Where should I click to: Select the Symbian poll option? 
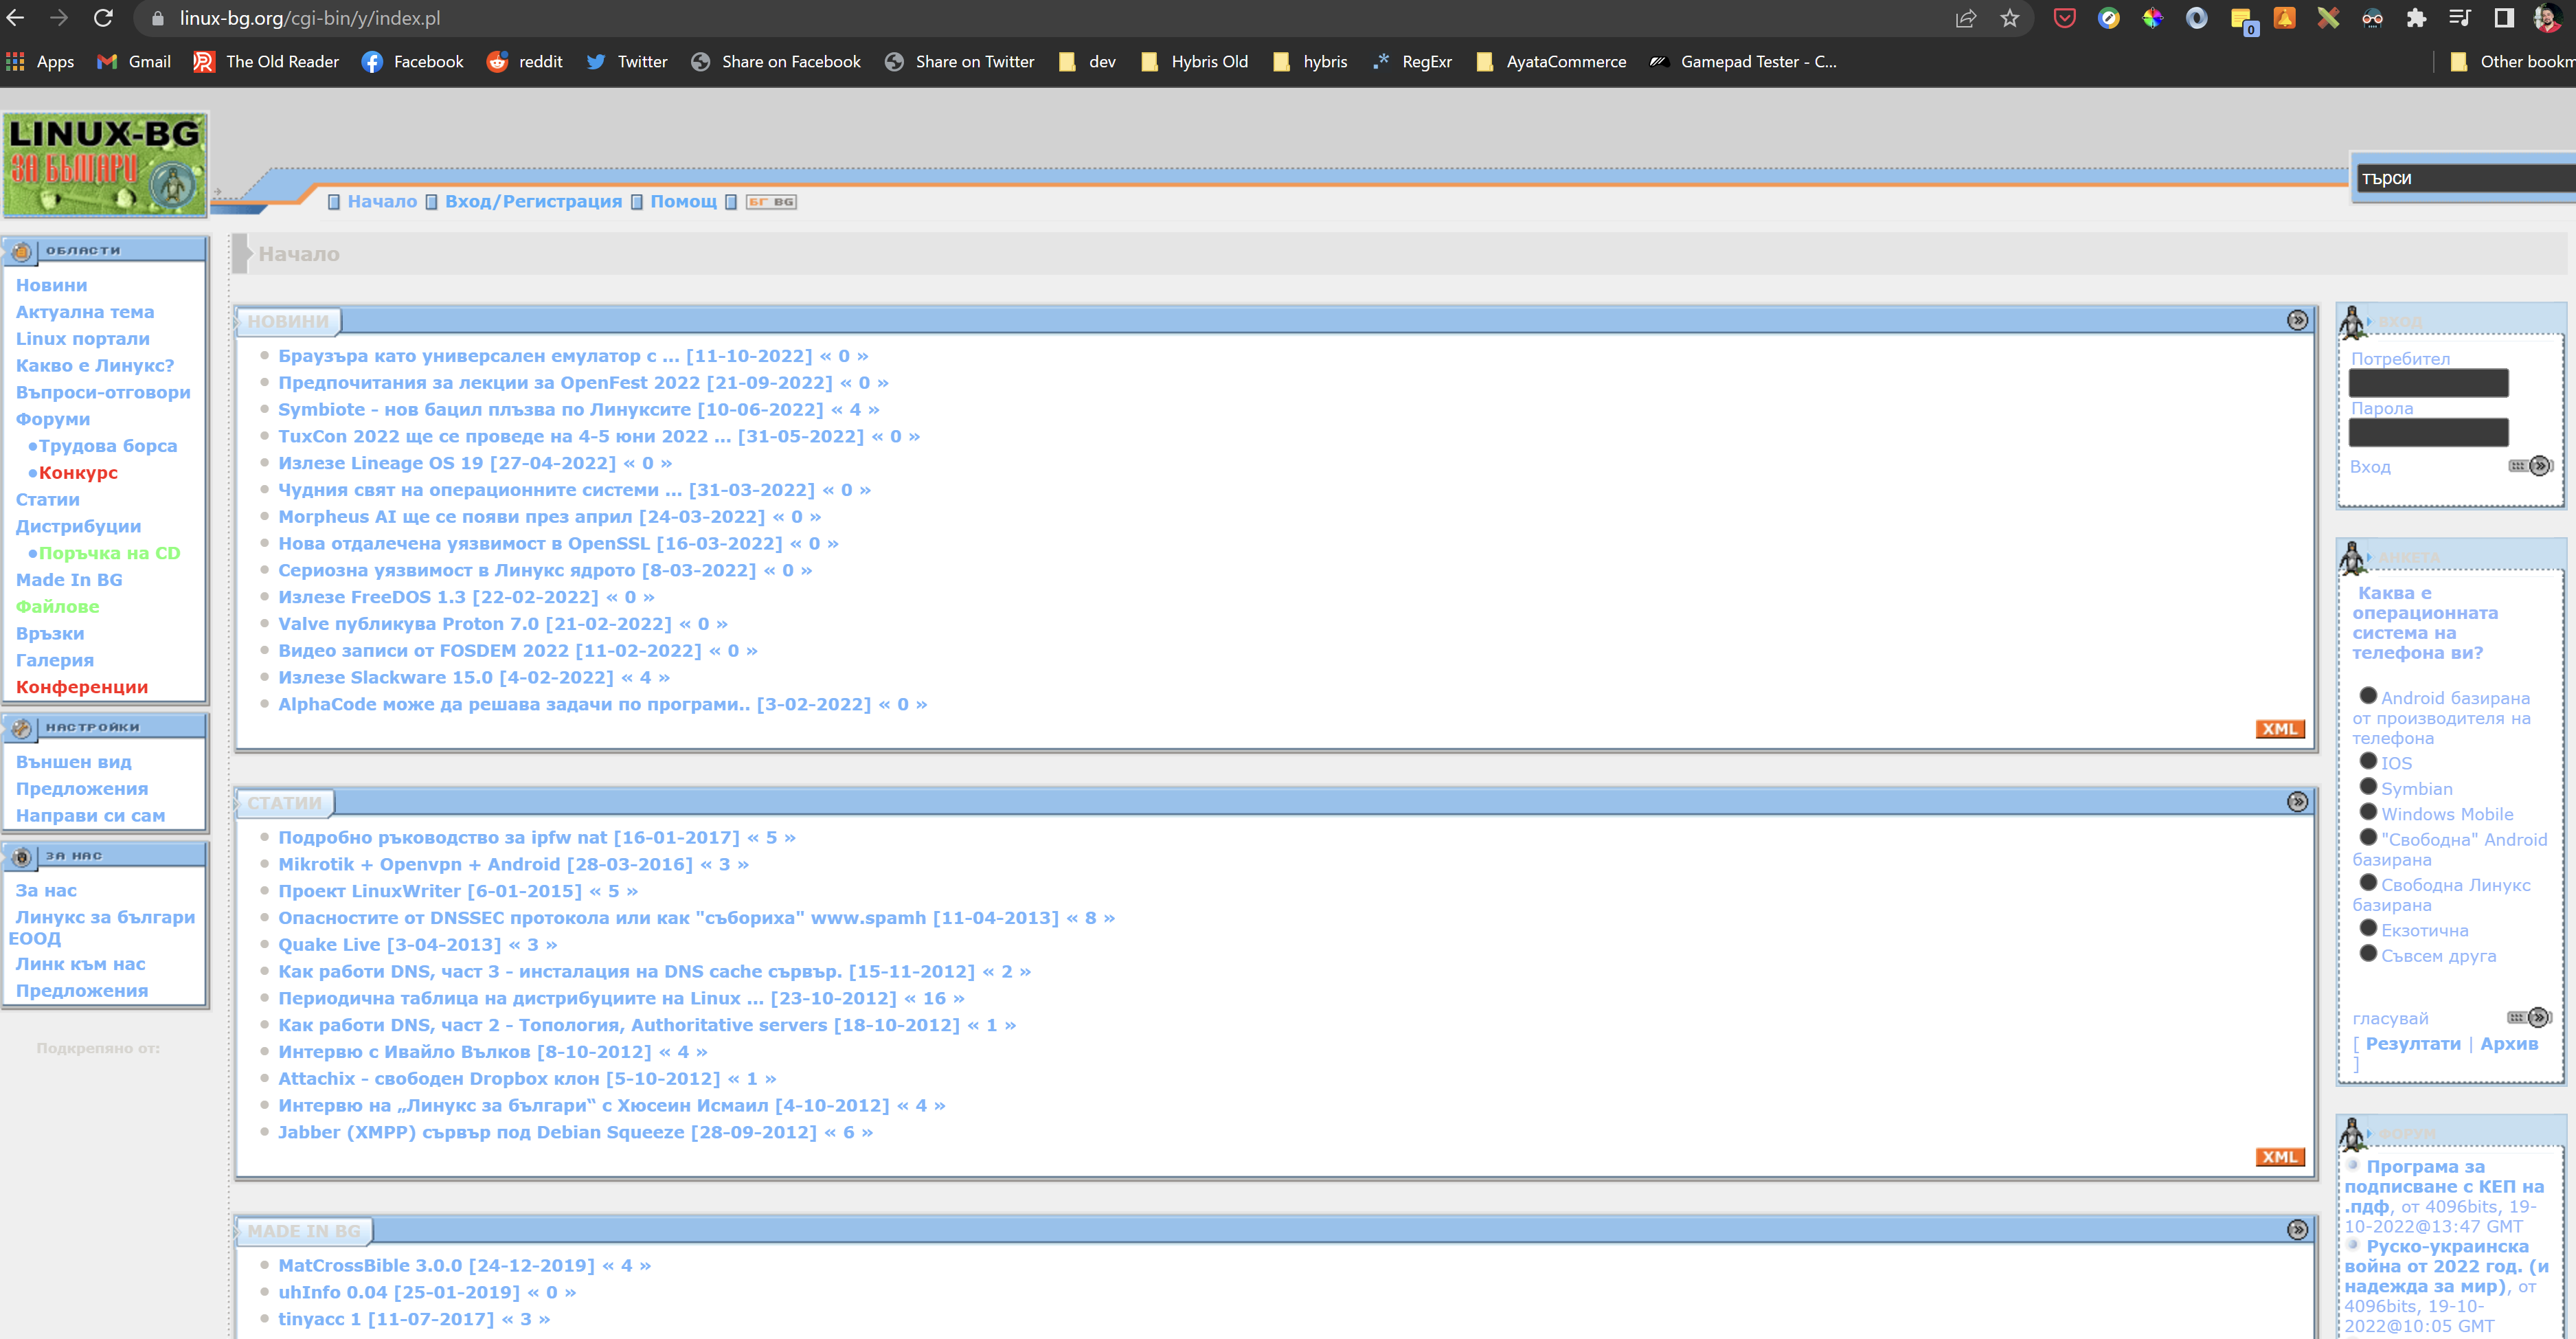pos(2369,788)
